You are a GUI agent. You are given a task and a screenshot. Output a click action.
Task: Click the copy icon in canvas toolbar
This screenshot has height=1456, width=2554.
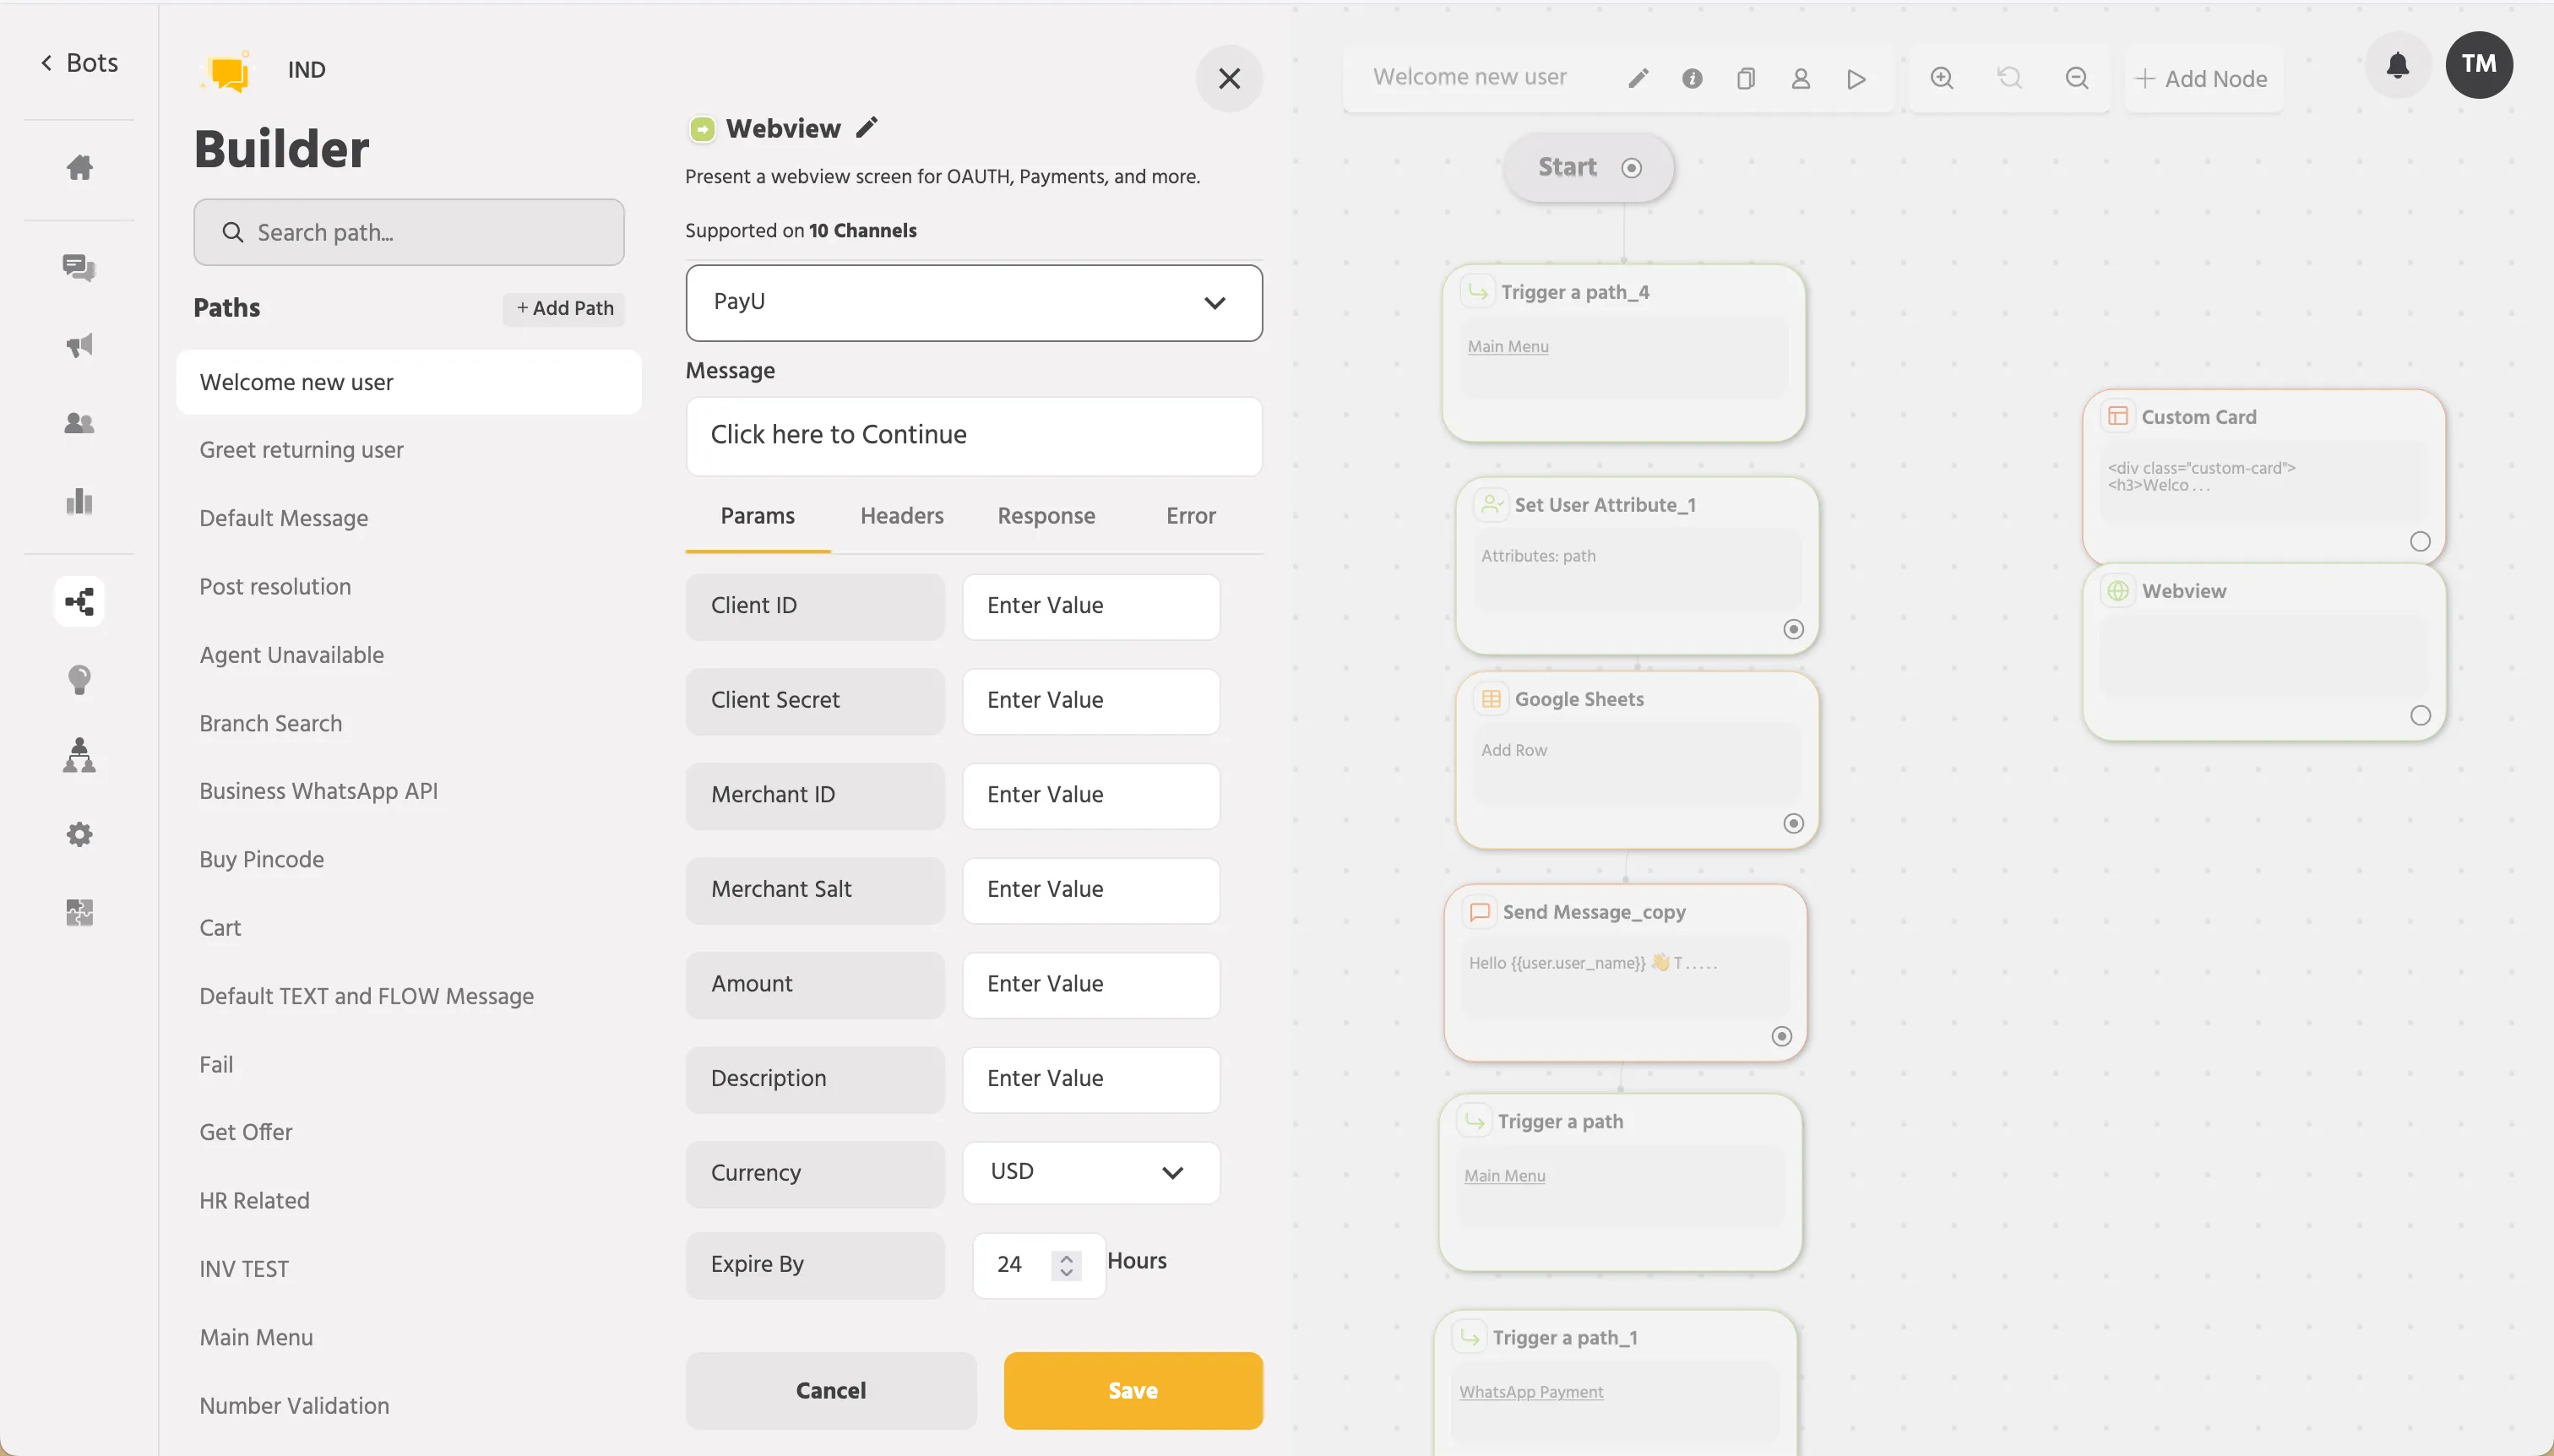tap(1746, 78)
